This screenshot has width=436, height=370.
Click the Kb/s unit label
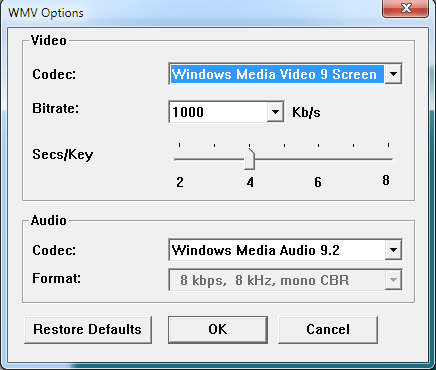point(306,112)
